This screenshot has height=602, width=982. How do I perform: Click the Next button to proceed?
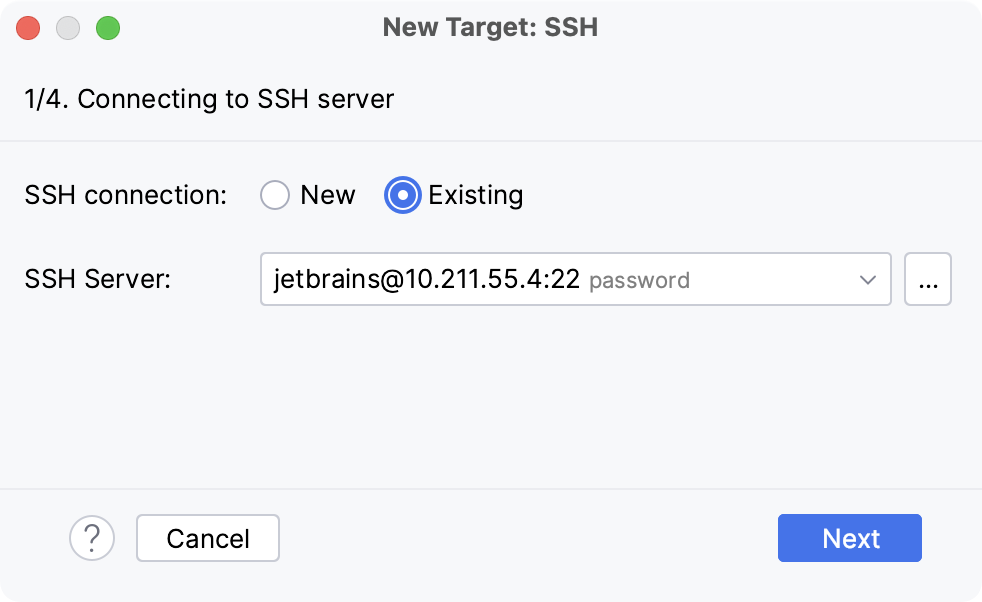coord(849,538)
